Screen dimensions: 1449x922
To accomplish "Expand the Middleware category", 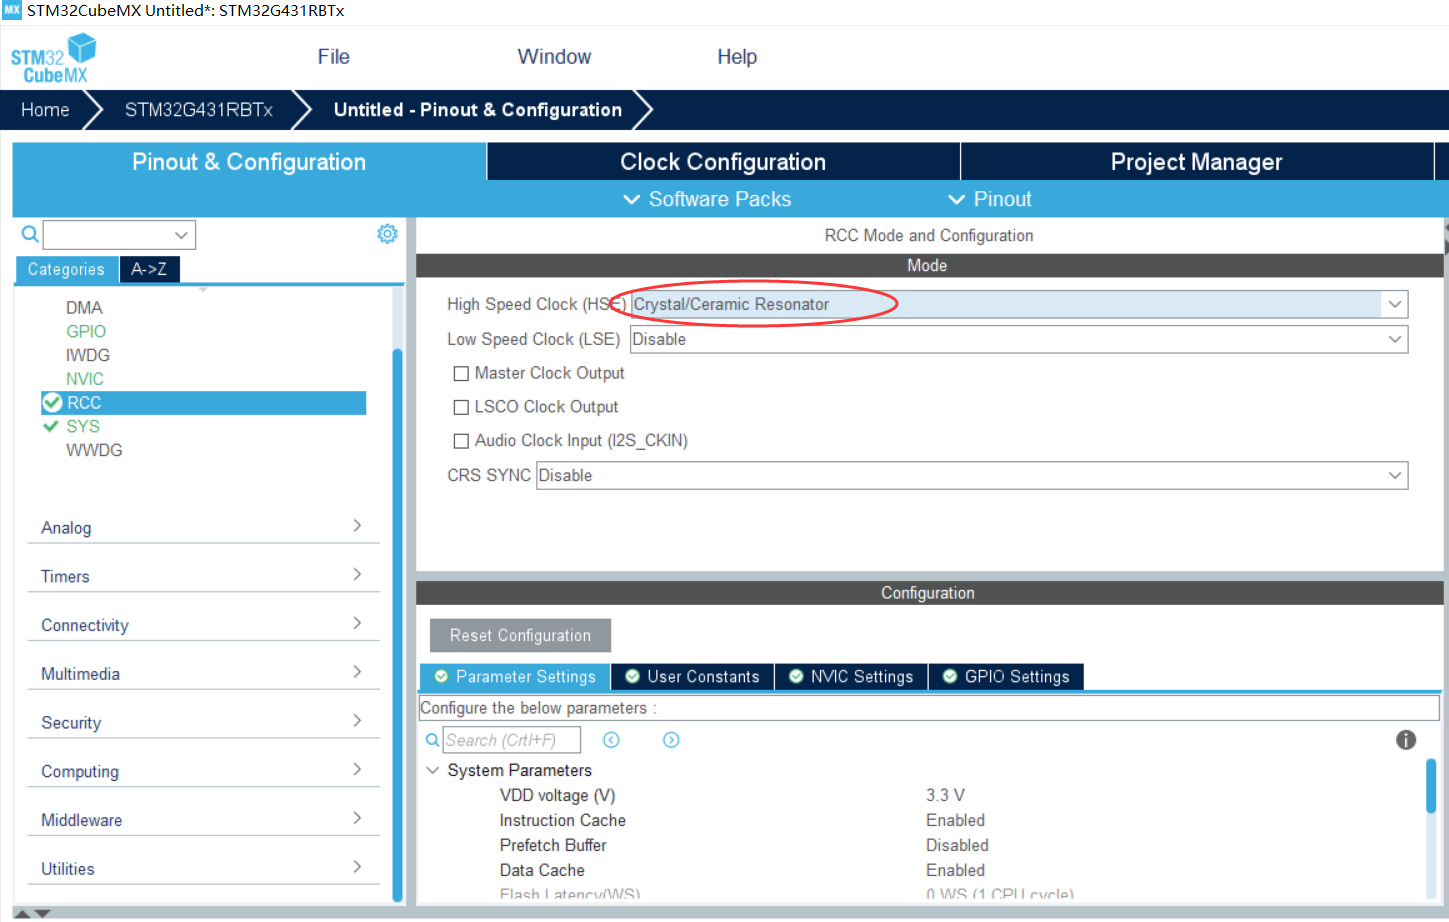I will [203, 820].
